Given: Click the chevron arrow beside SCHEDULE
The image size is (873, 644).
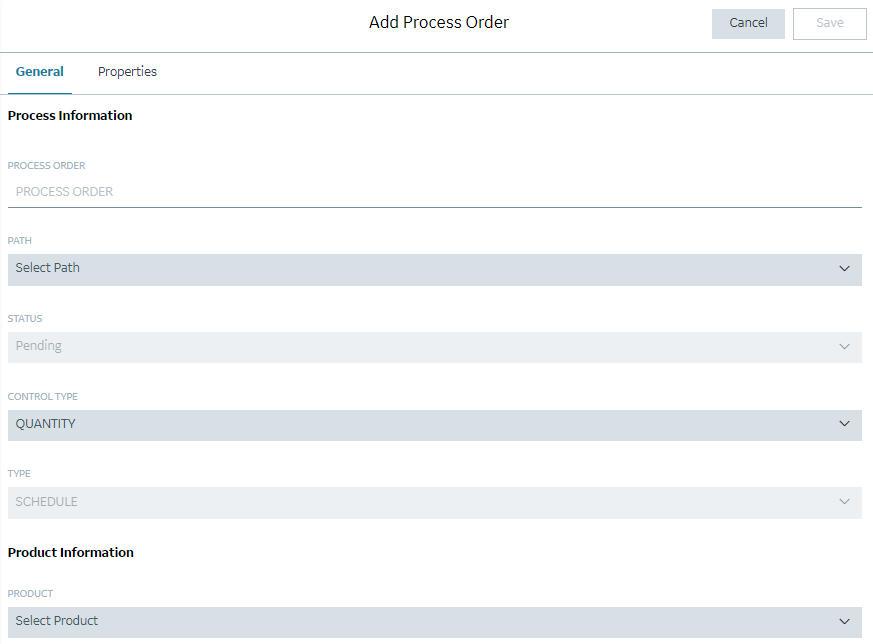Looking at the screenshot, I should click(844, 502).
